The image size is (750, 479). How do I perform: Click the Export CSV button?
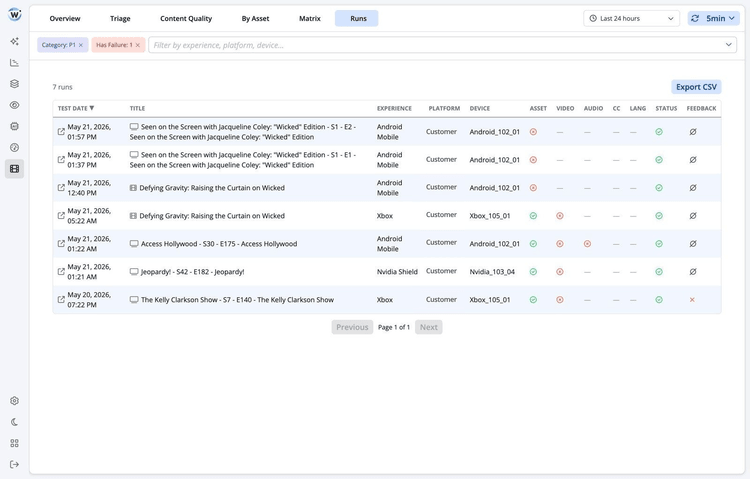coord(696,87)
